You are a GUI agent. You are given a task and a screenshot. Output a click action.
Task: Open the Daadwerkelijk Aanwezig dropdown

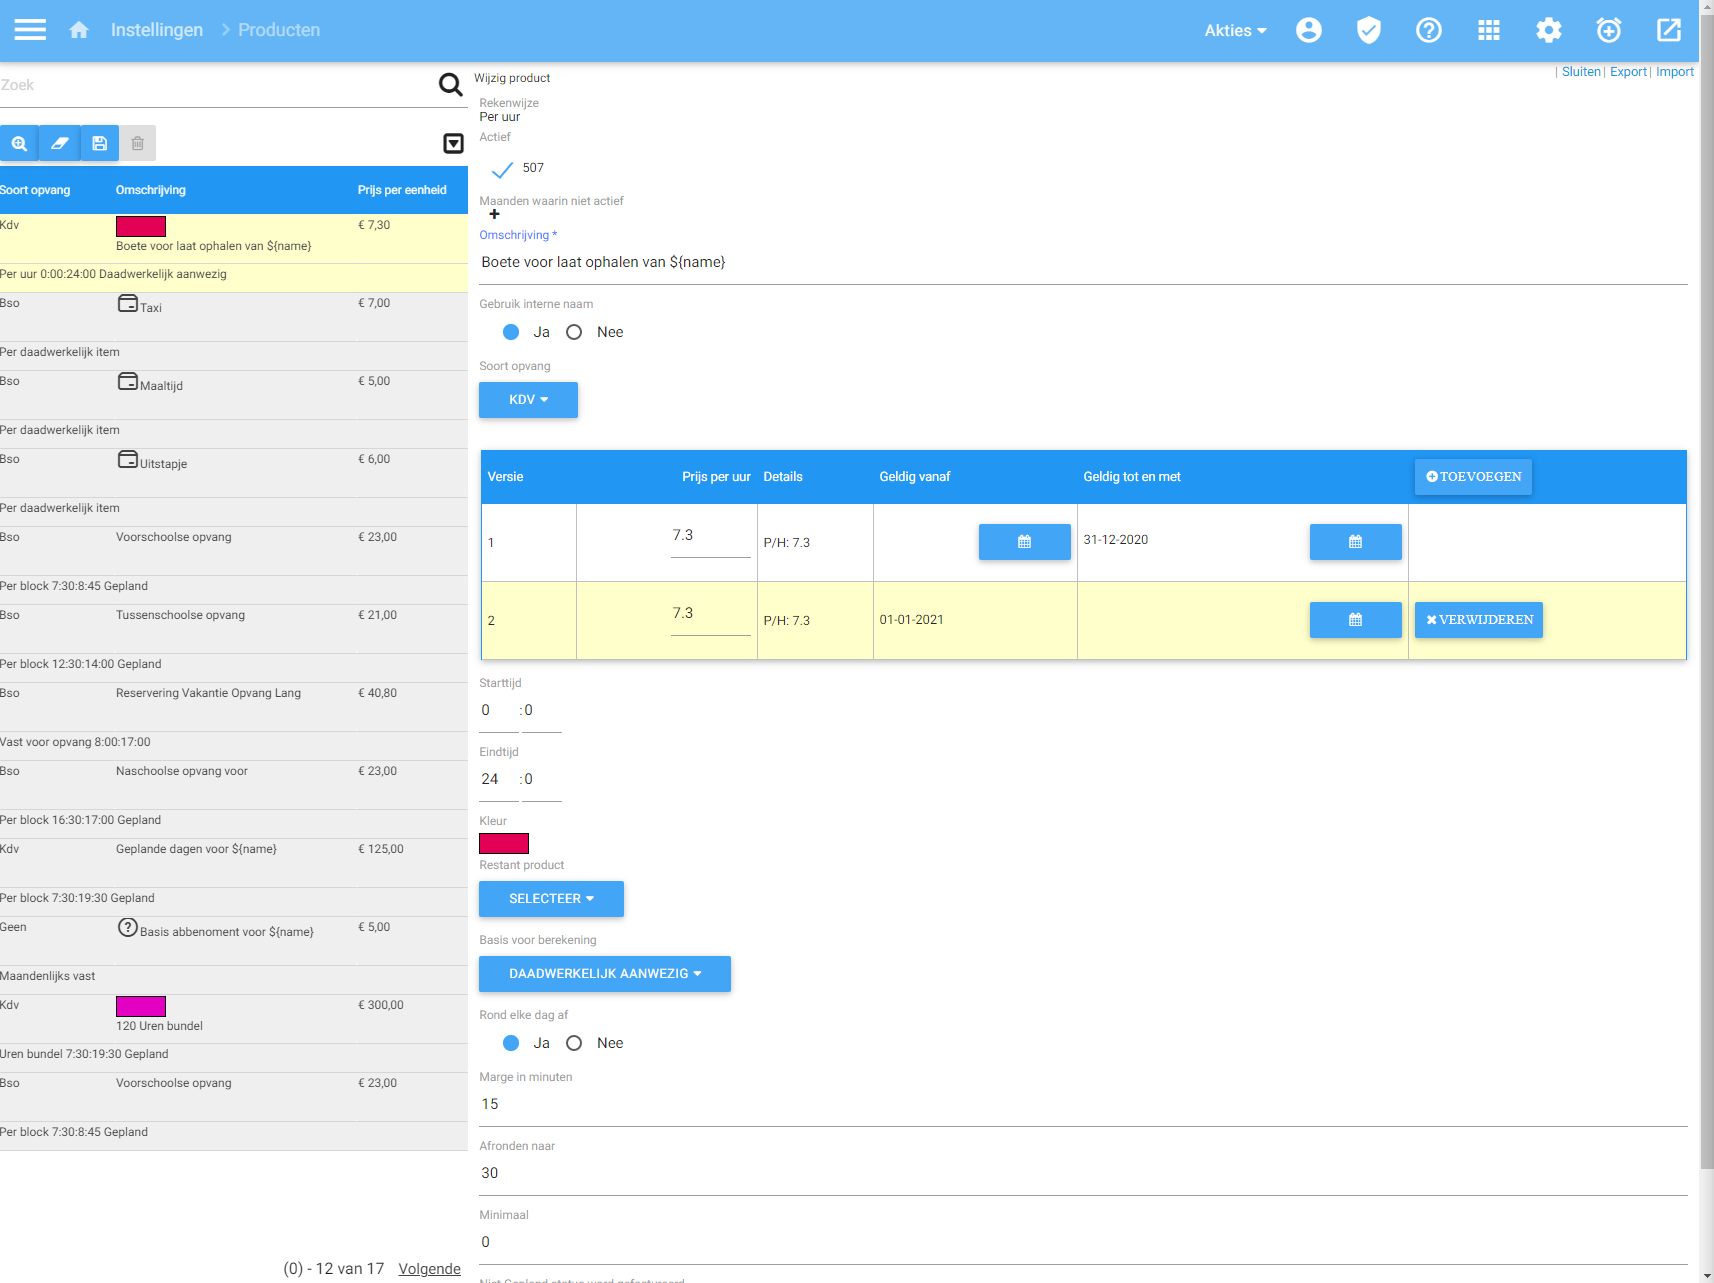[604, 974]
